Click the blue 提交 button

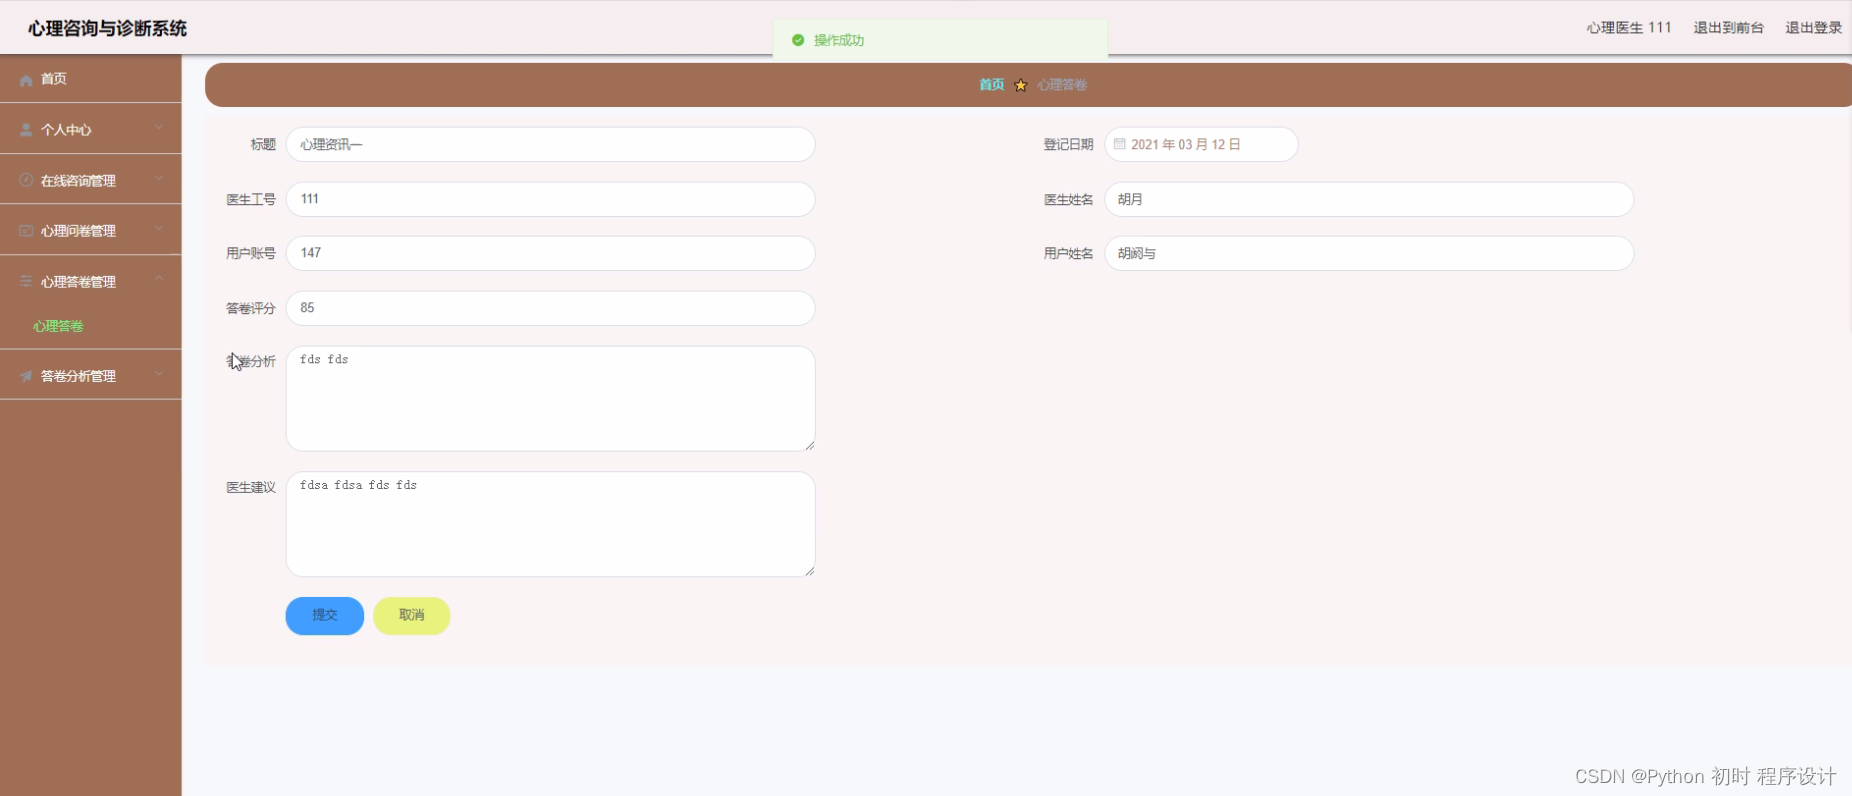point(325,616)
